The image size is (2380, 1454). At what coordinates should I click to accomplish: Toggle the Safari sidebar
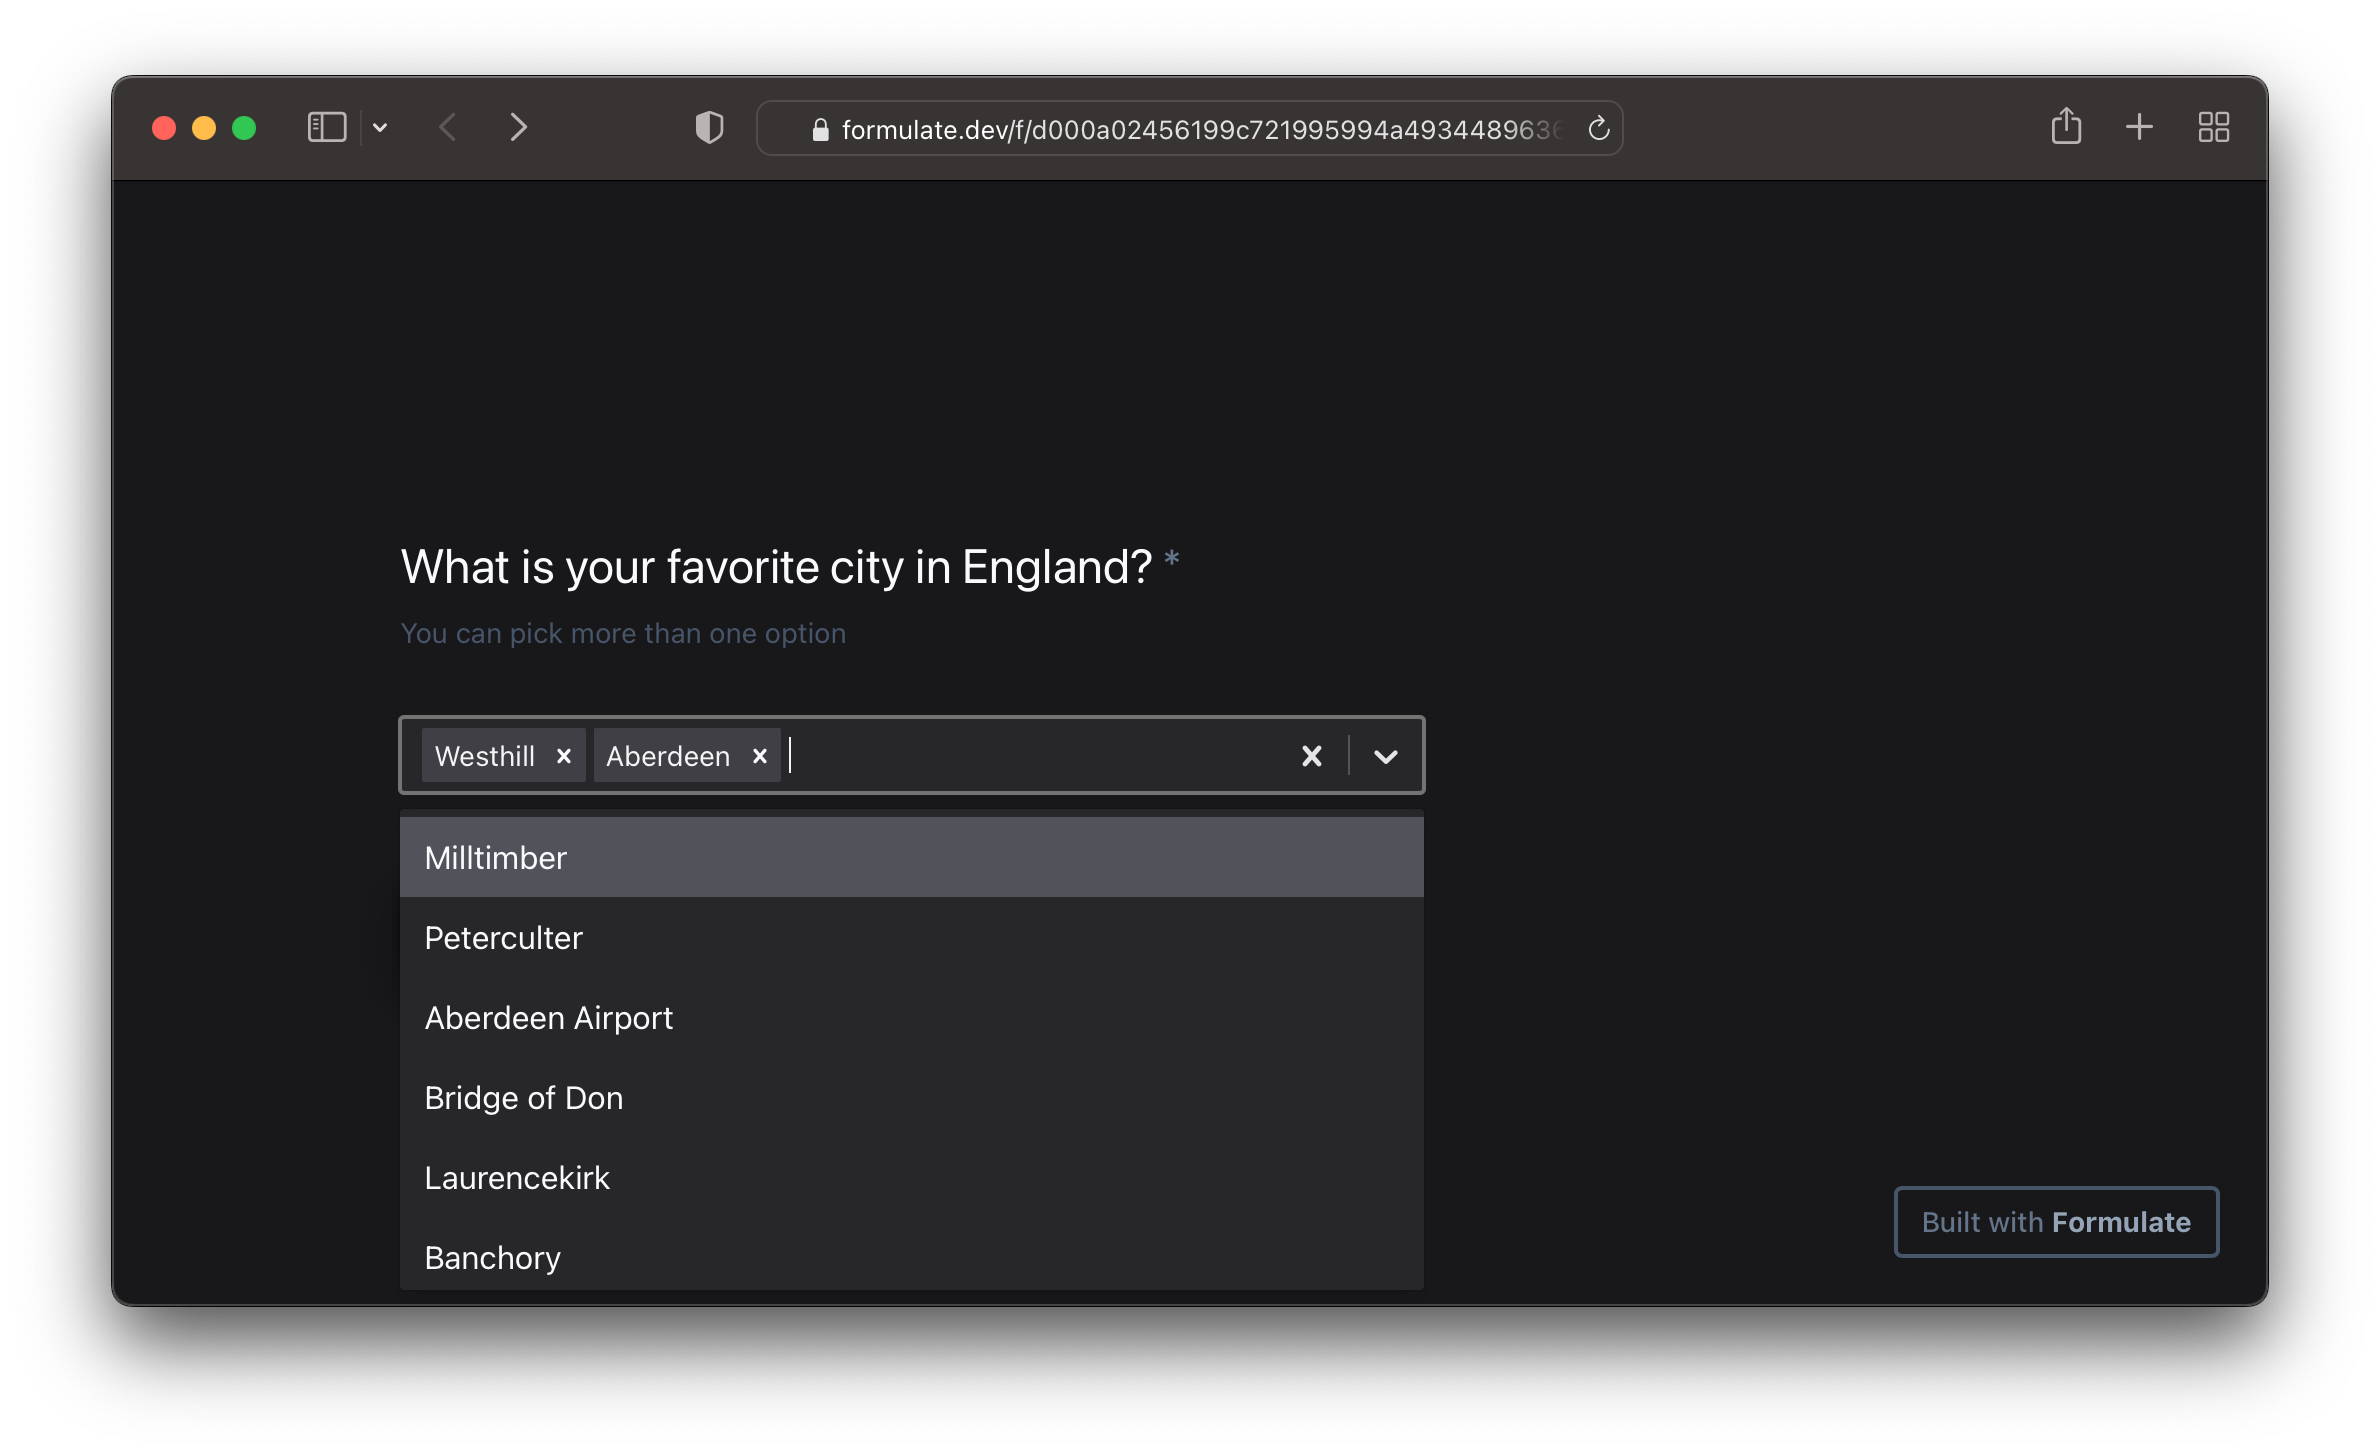tap(326, 128)
